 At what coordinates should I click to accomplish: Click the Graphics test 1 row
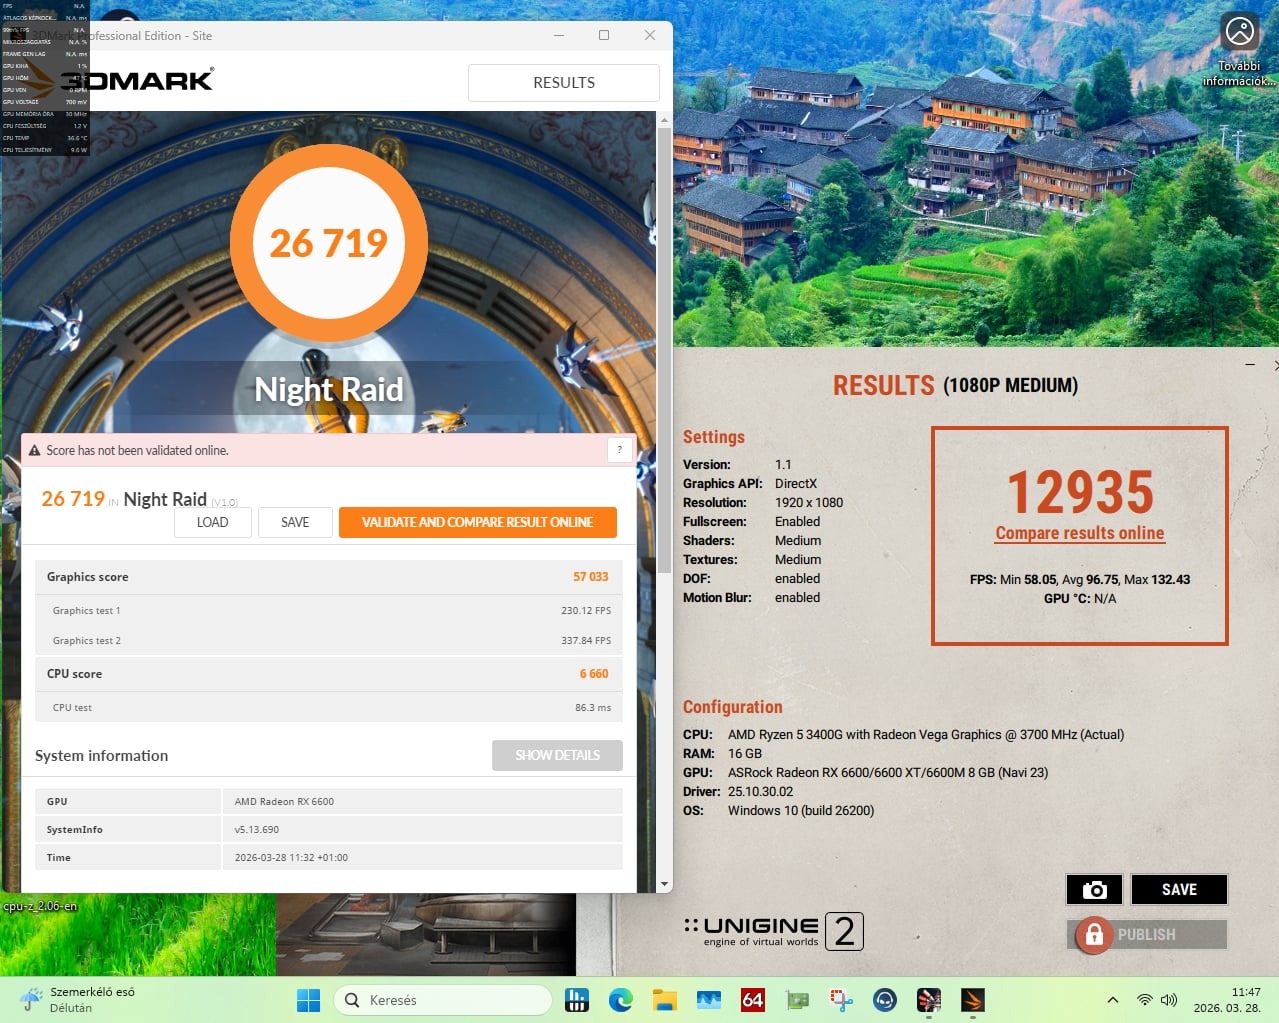[329, 610]
